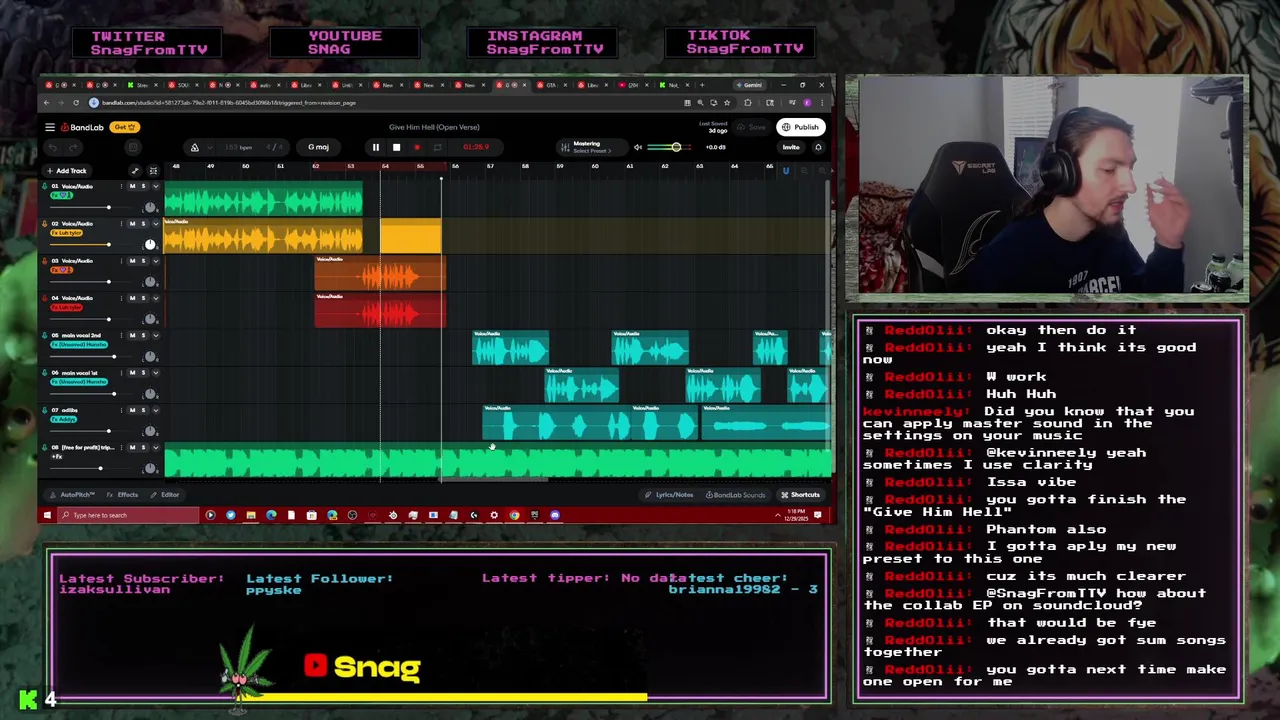Image resolution: width=1280 pixels, height=720 pixels.
Task: Open Lyrics/Notes panel
Action: coord(670,495)
